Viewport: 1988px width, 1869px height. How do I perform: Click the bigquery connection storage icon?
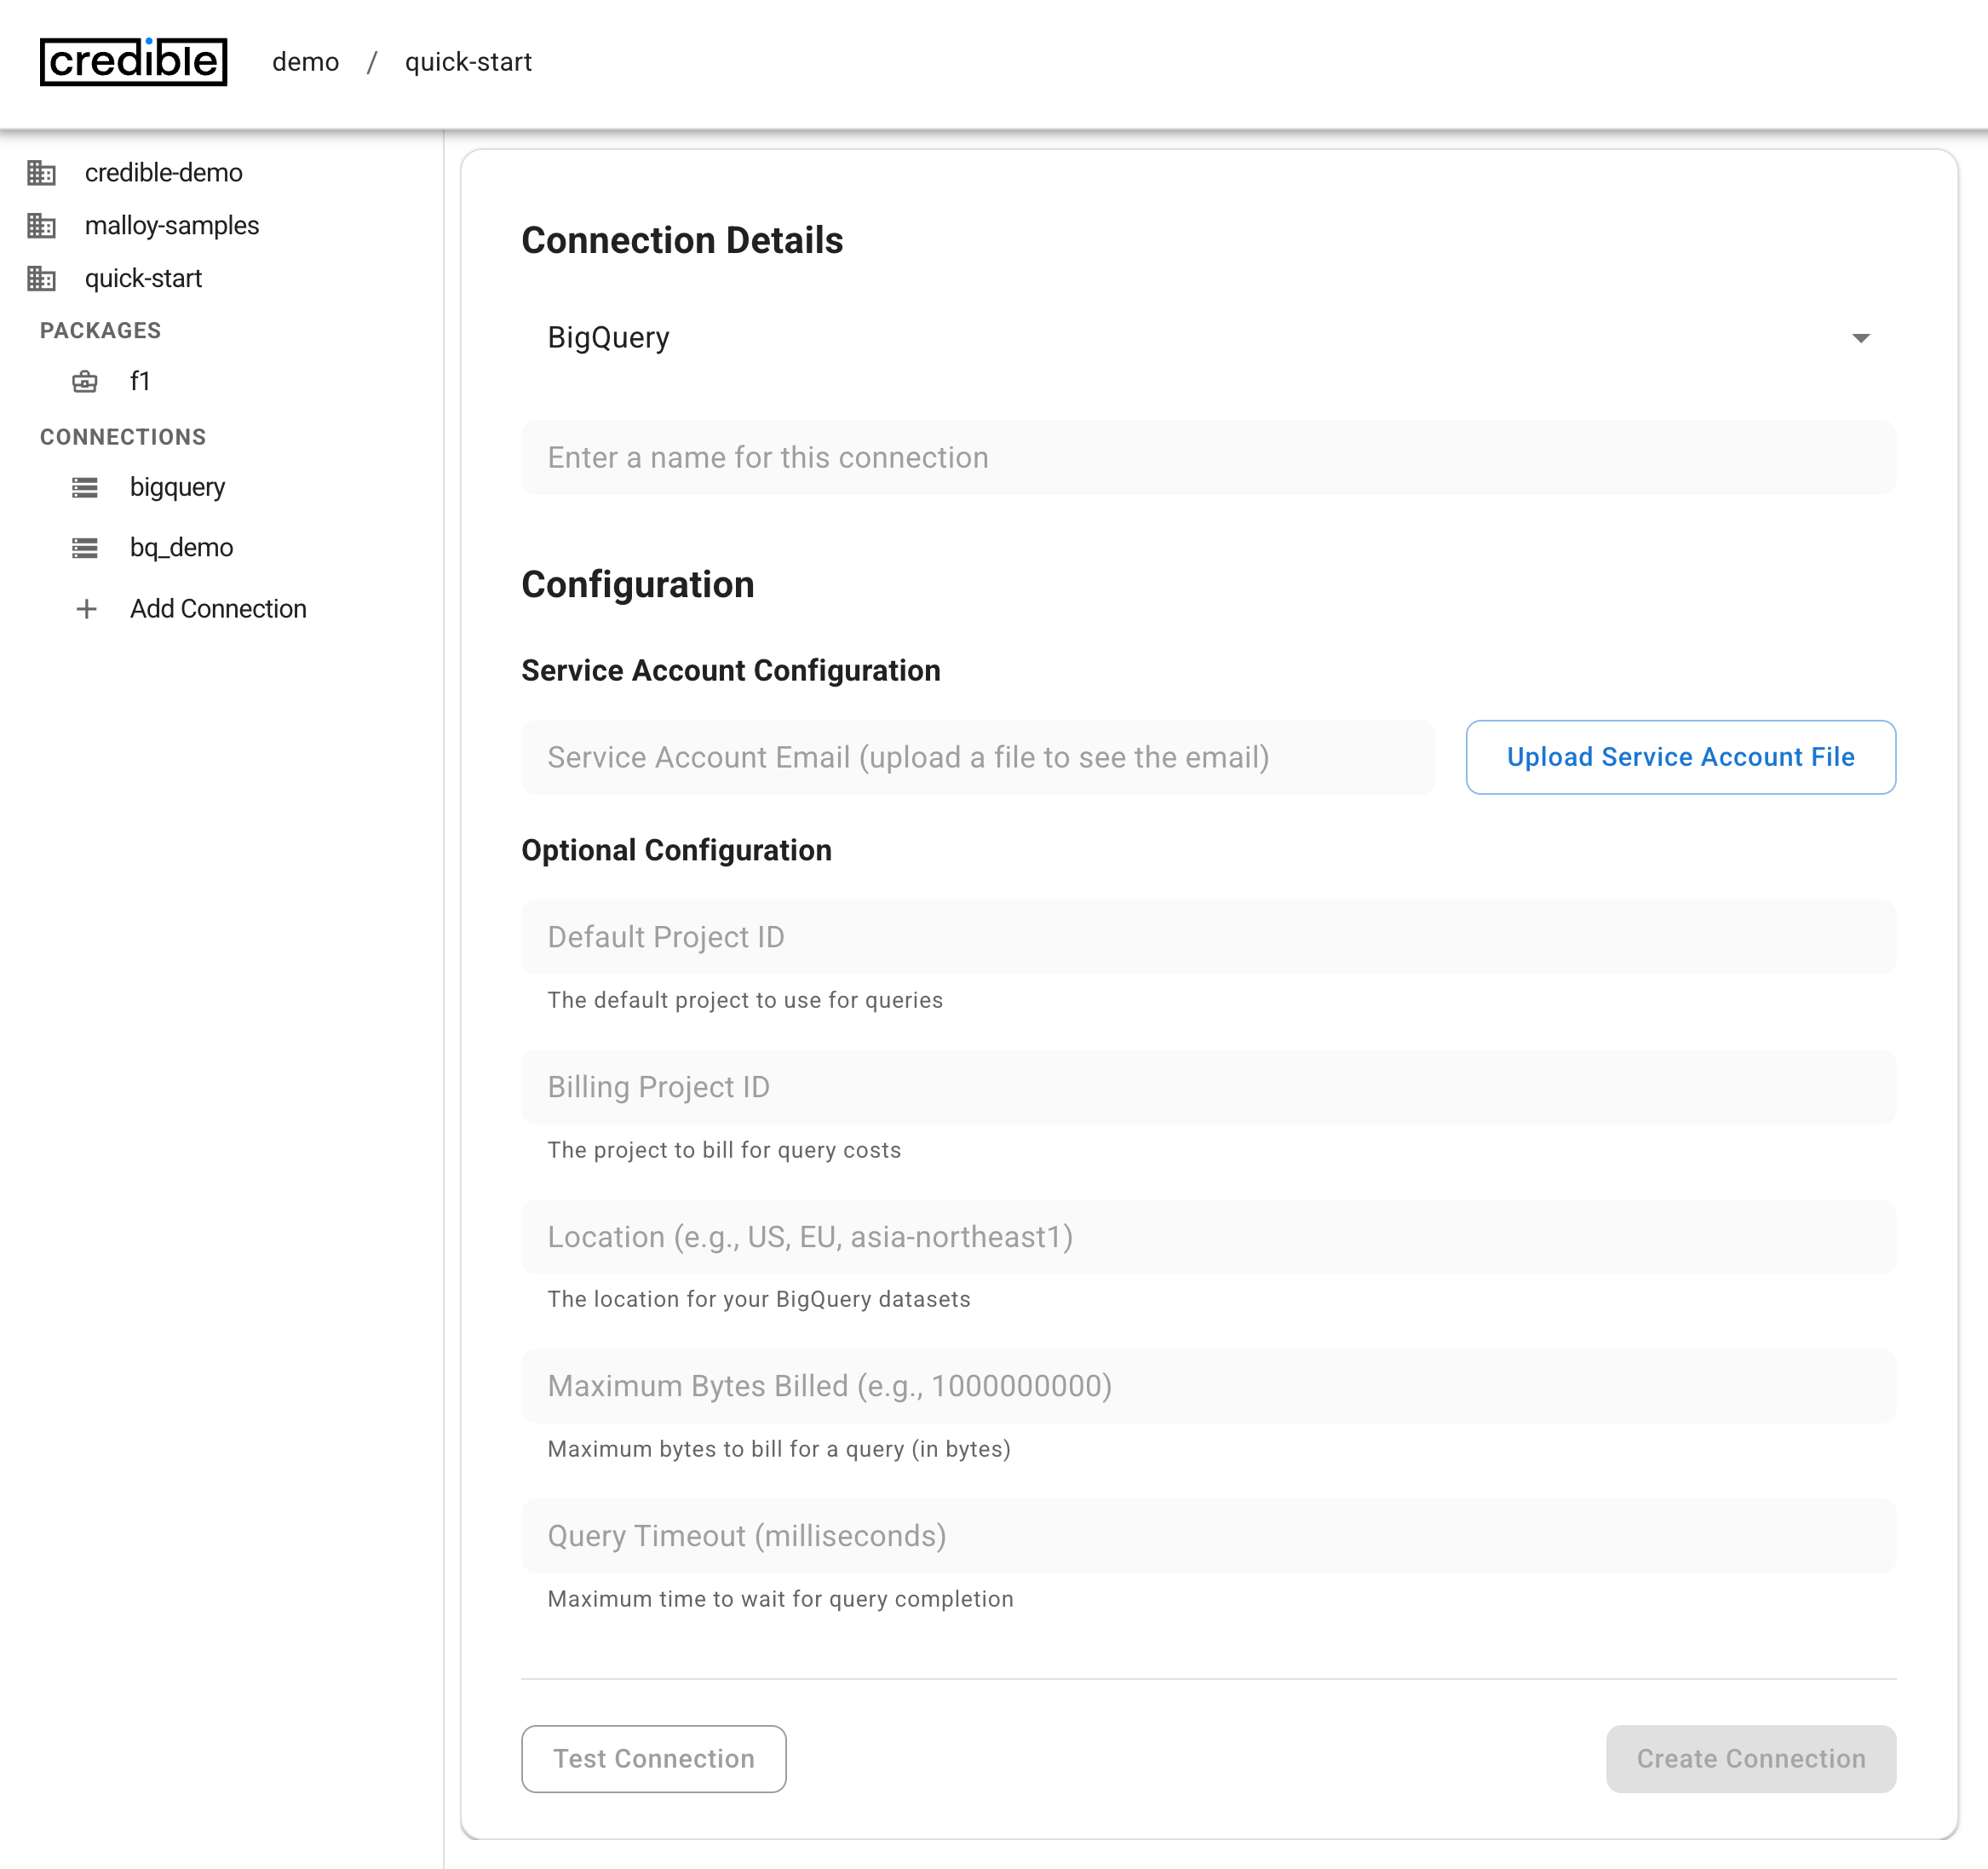[x=85, y=488]
